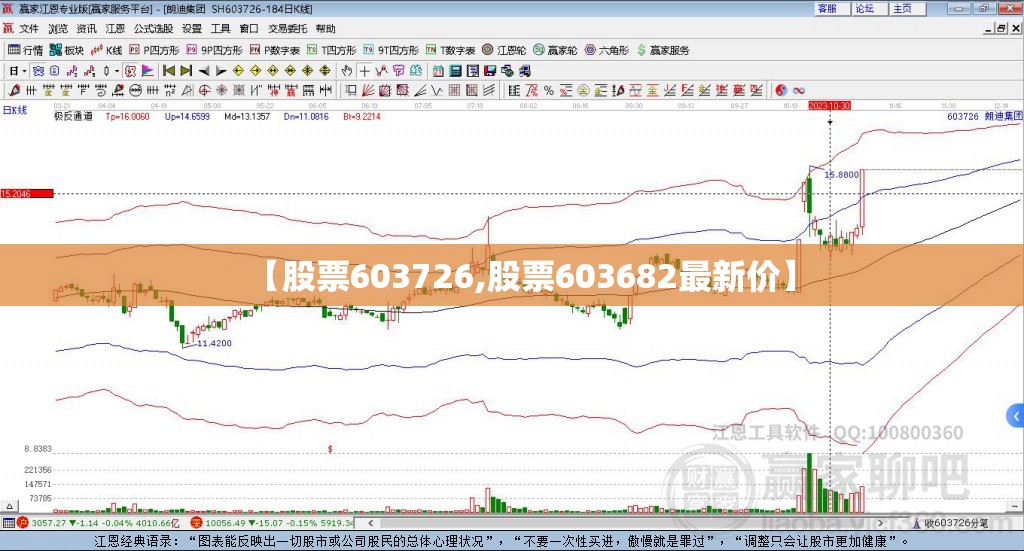The image size is (1024, 551).
Task: Click the red pencil drawing tool
Action: (14, 91)
